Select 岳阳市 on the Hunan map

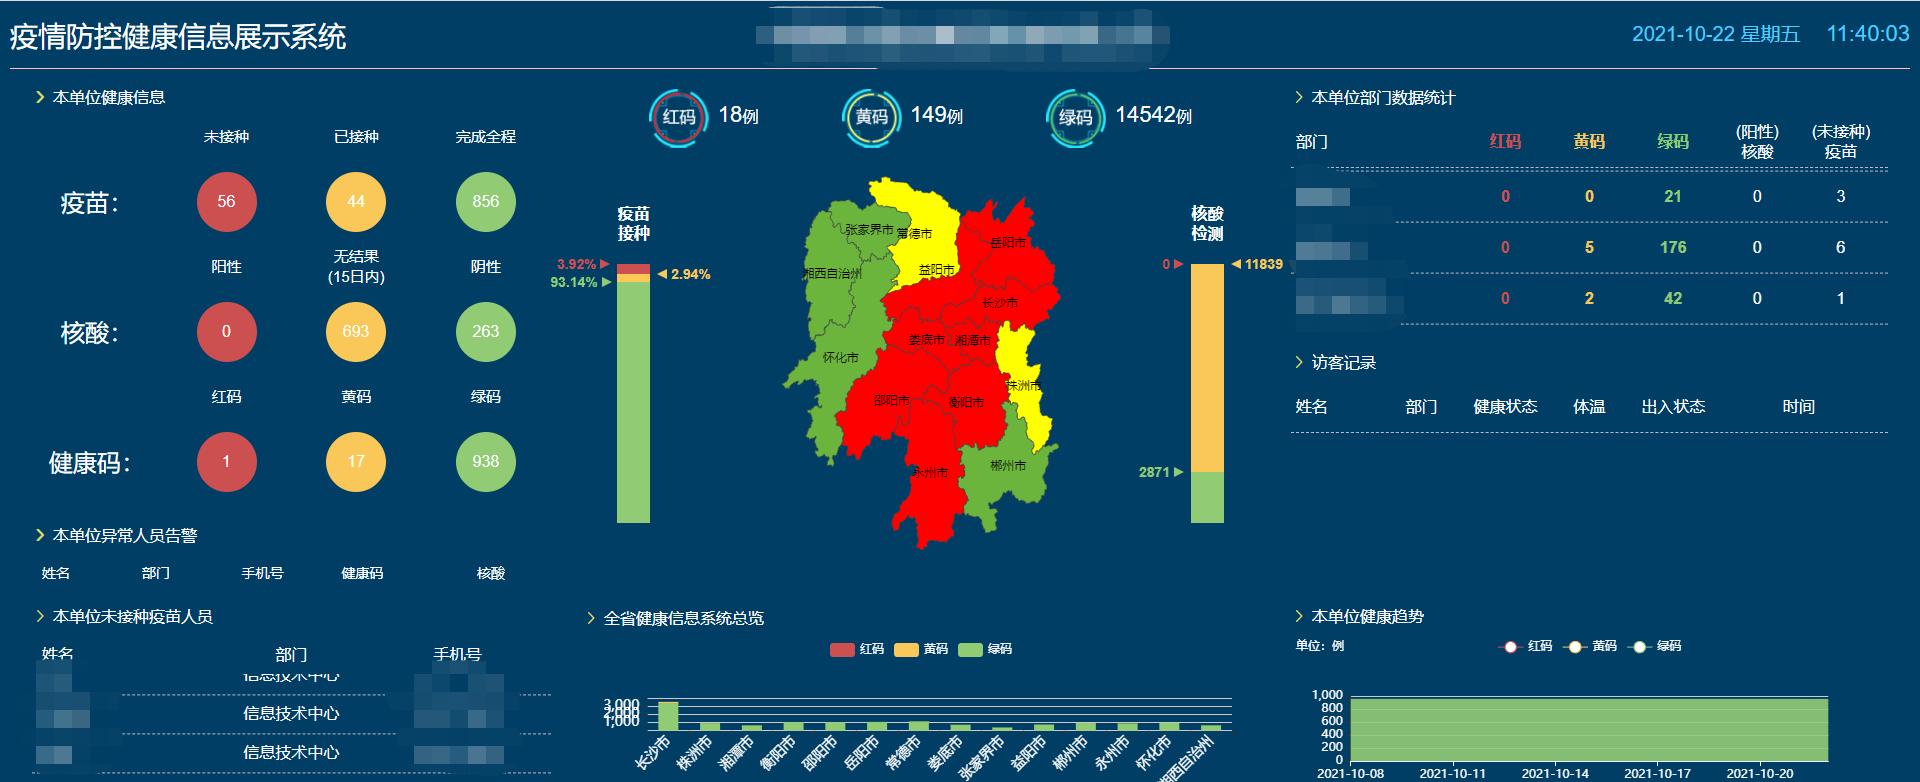[1007, 242]
